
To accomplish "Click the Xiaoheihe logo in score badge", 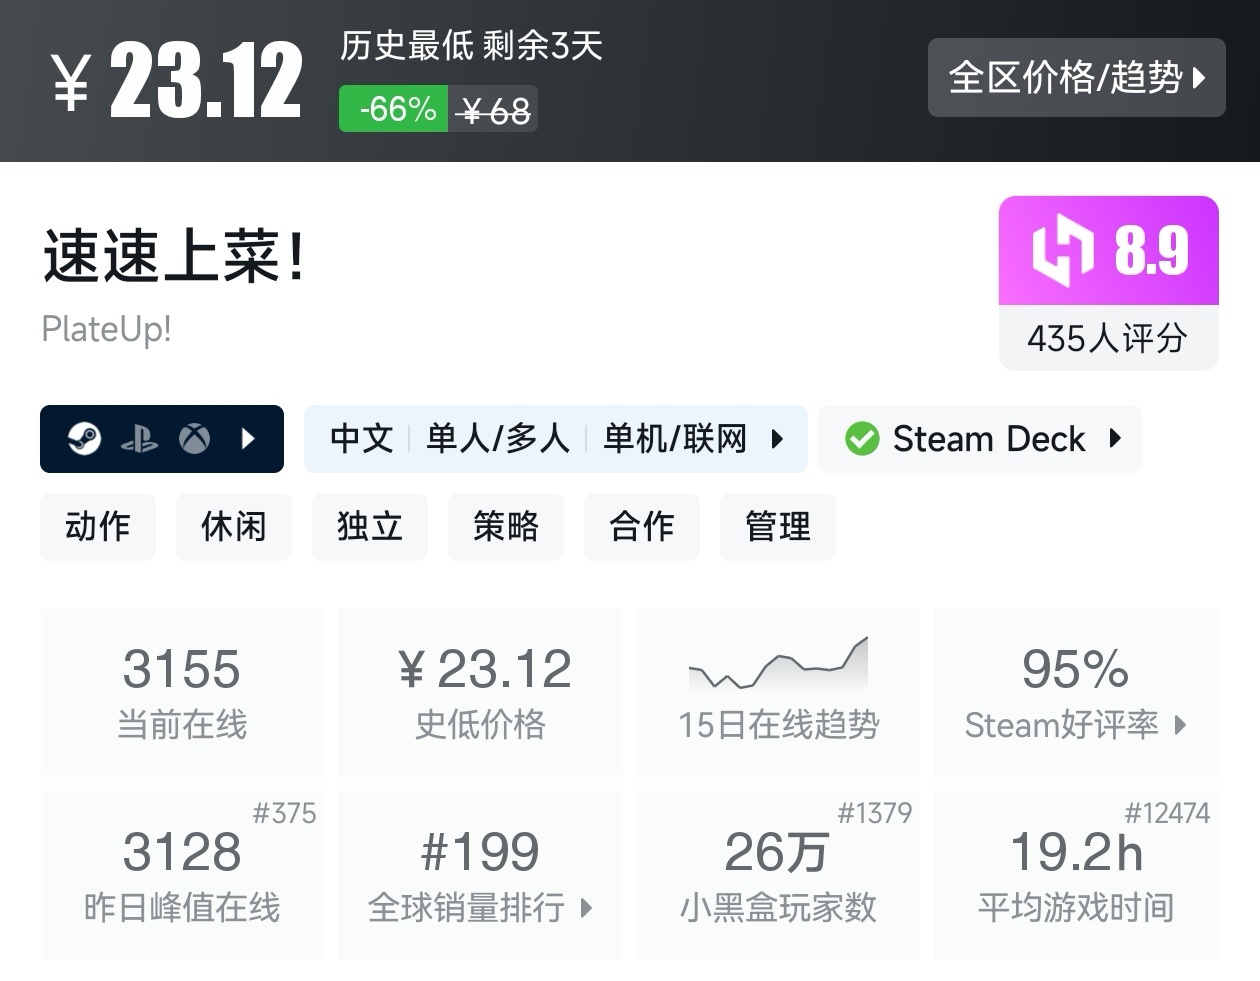I will [1062, 250].
